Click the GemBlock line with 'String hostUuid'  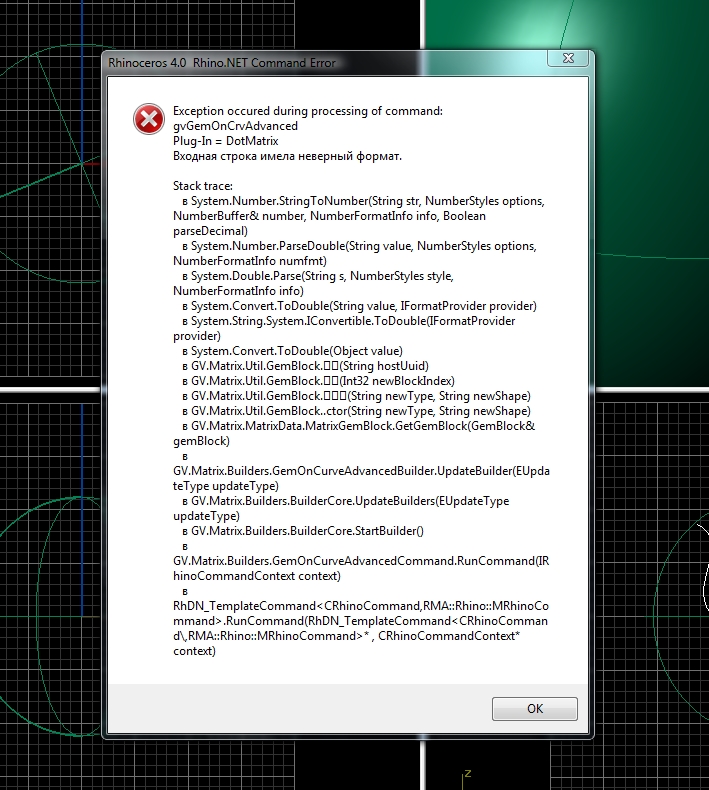pyautogui.click(x=305, y=366)
